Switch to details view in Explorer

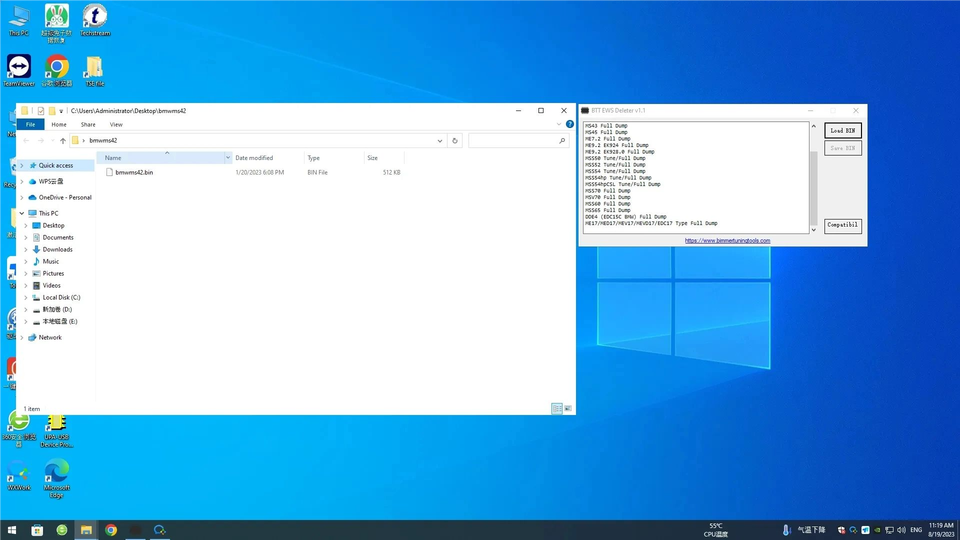point(557,408)
